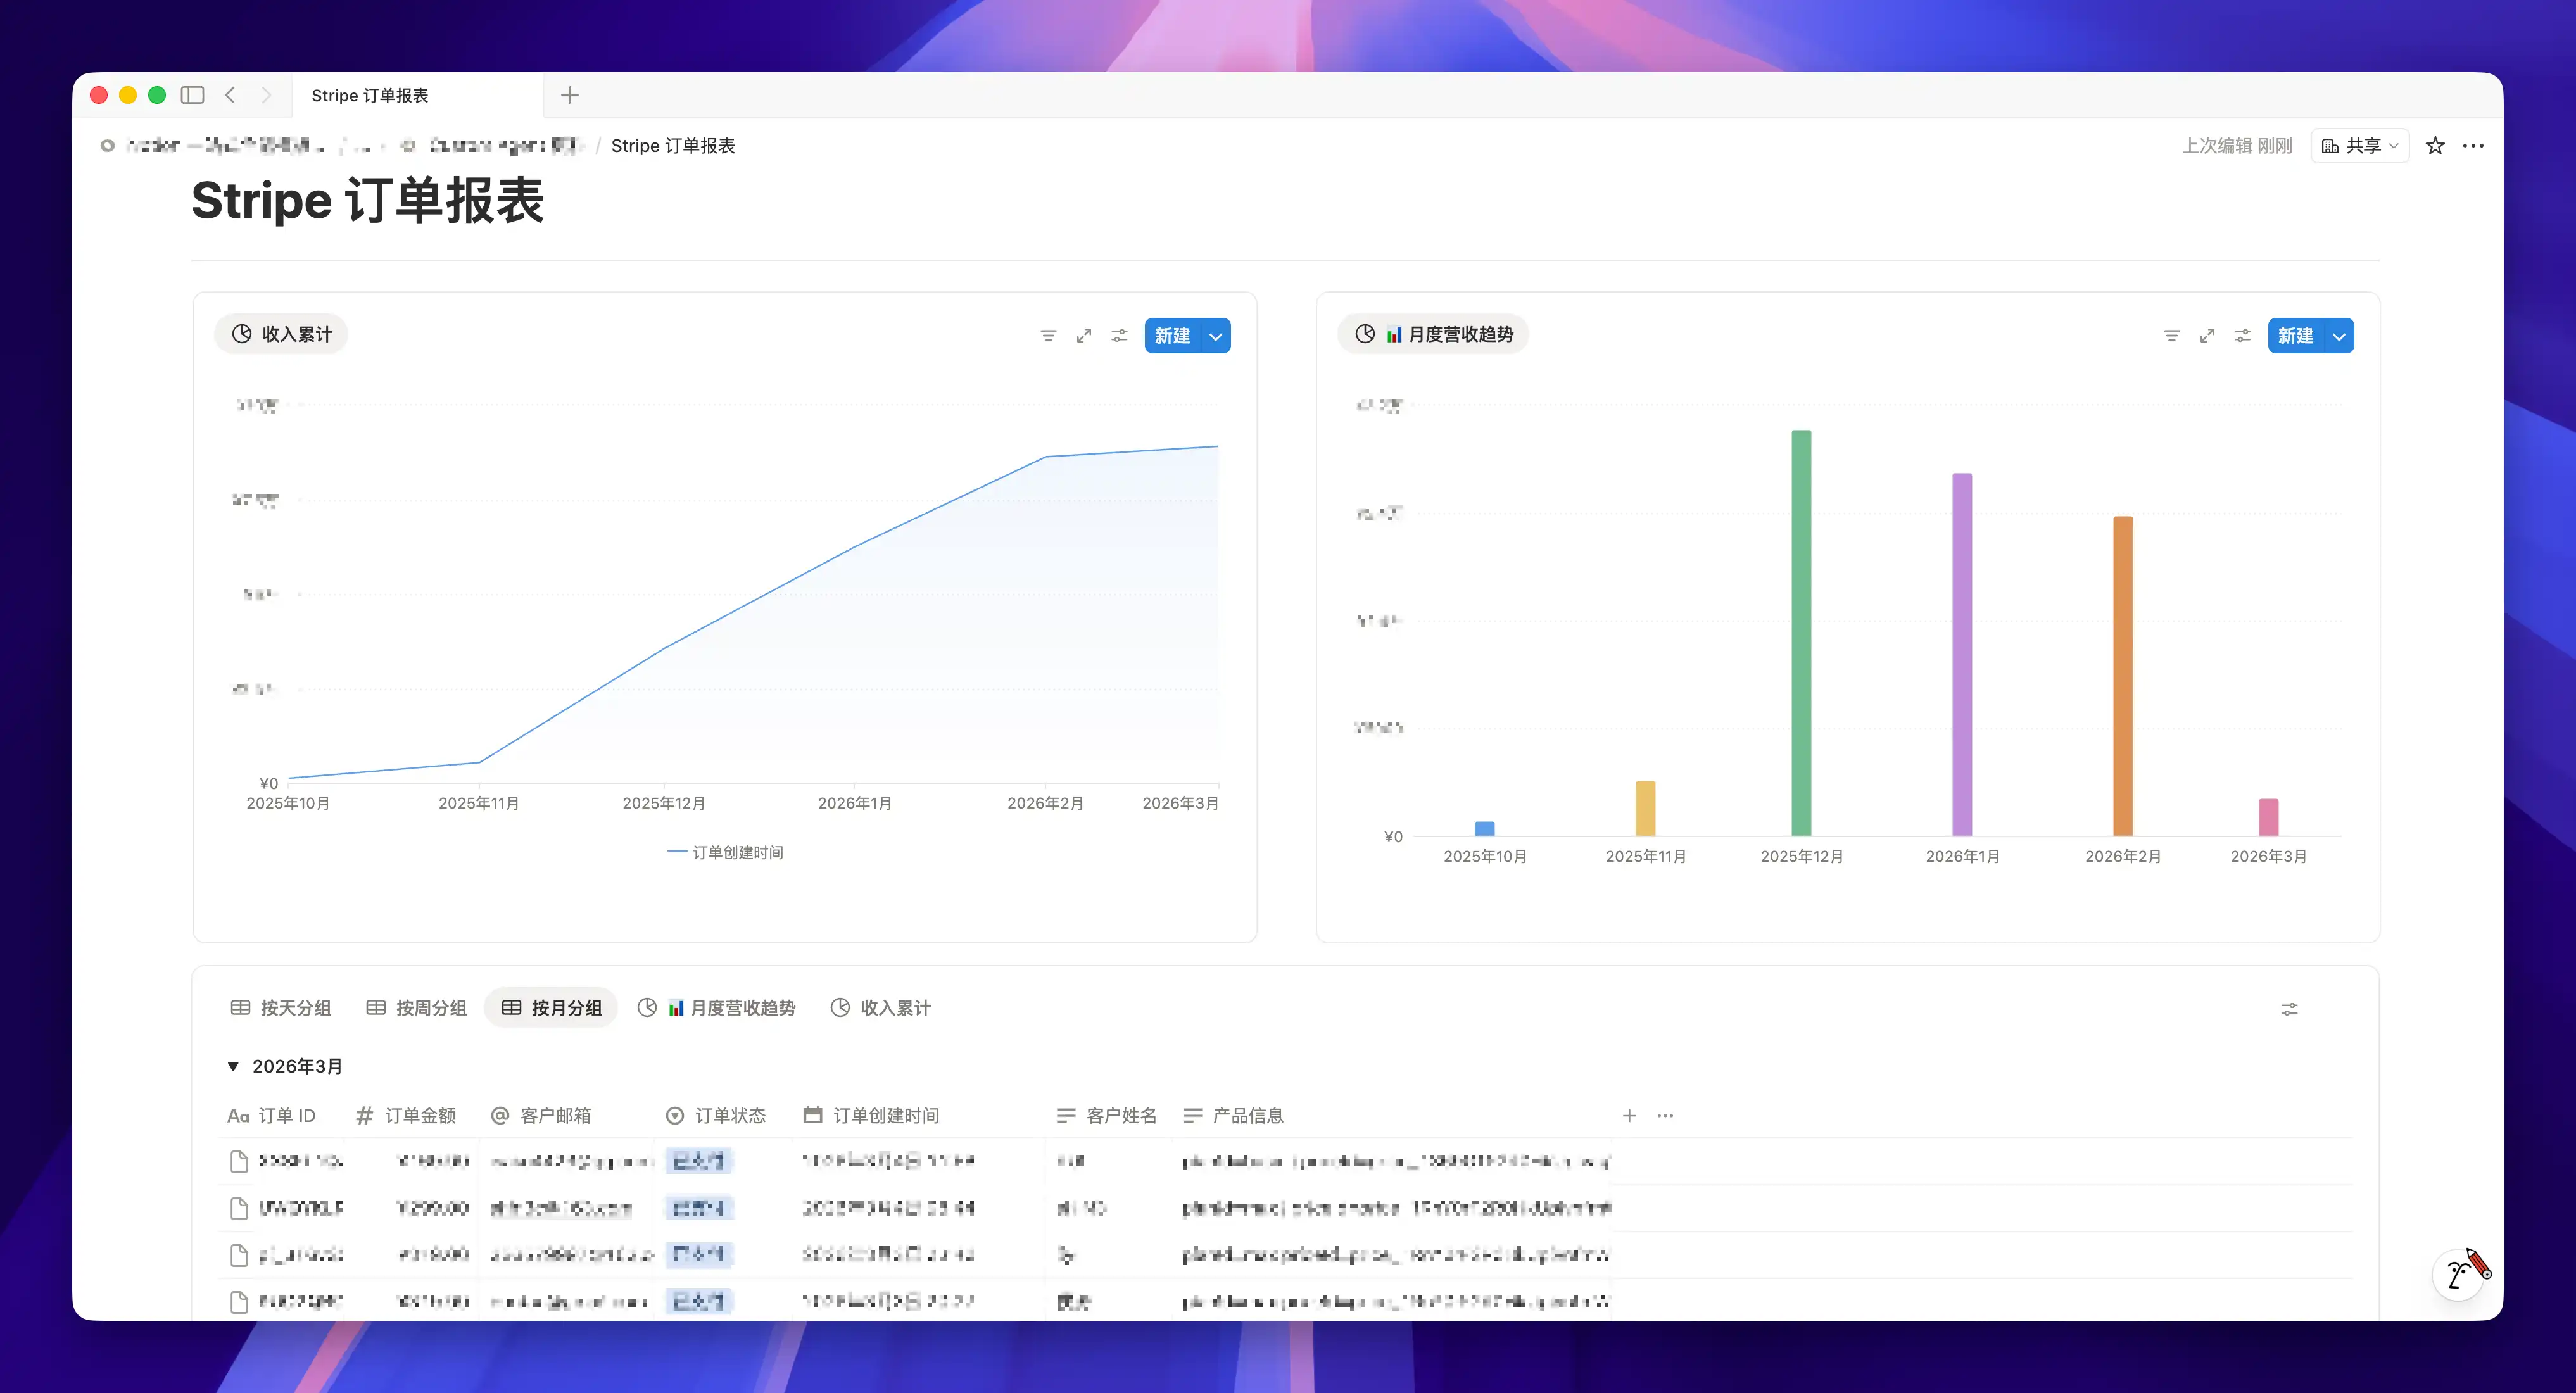Click the filter icon in 月度营收趋势 chart

[2171, 336]
